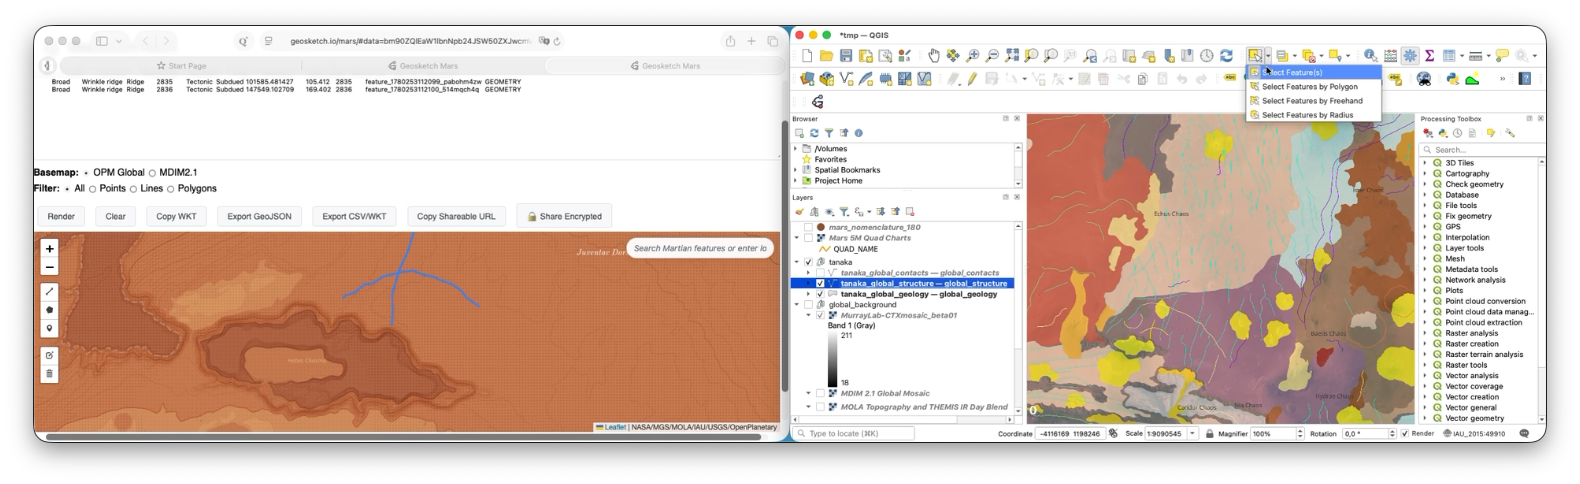The width and height of the screenshot is (1580, 484).
Task: Switch to the Start Page tab in Safari
Action: click(181, 66)
